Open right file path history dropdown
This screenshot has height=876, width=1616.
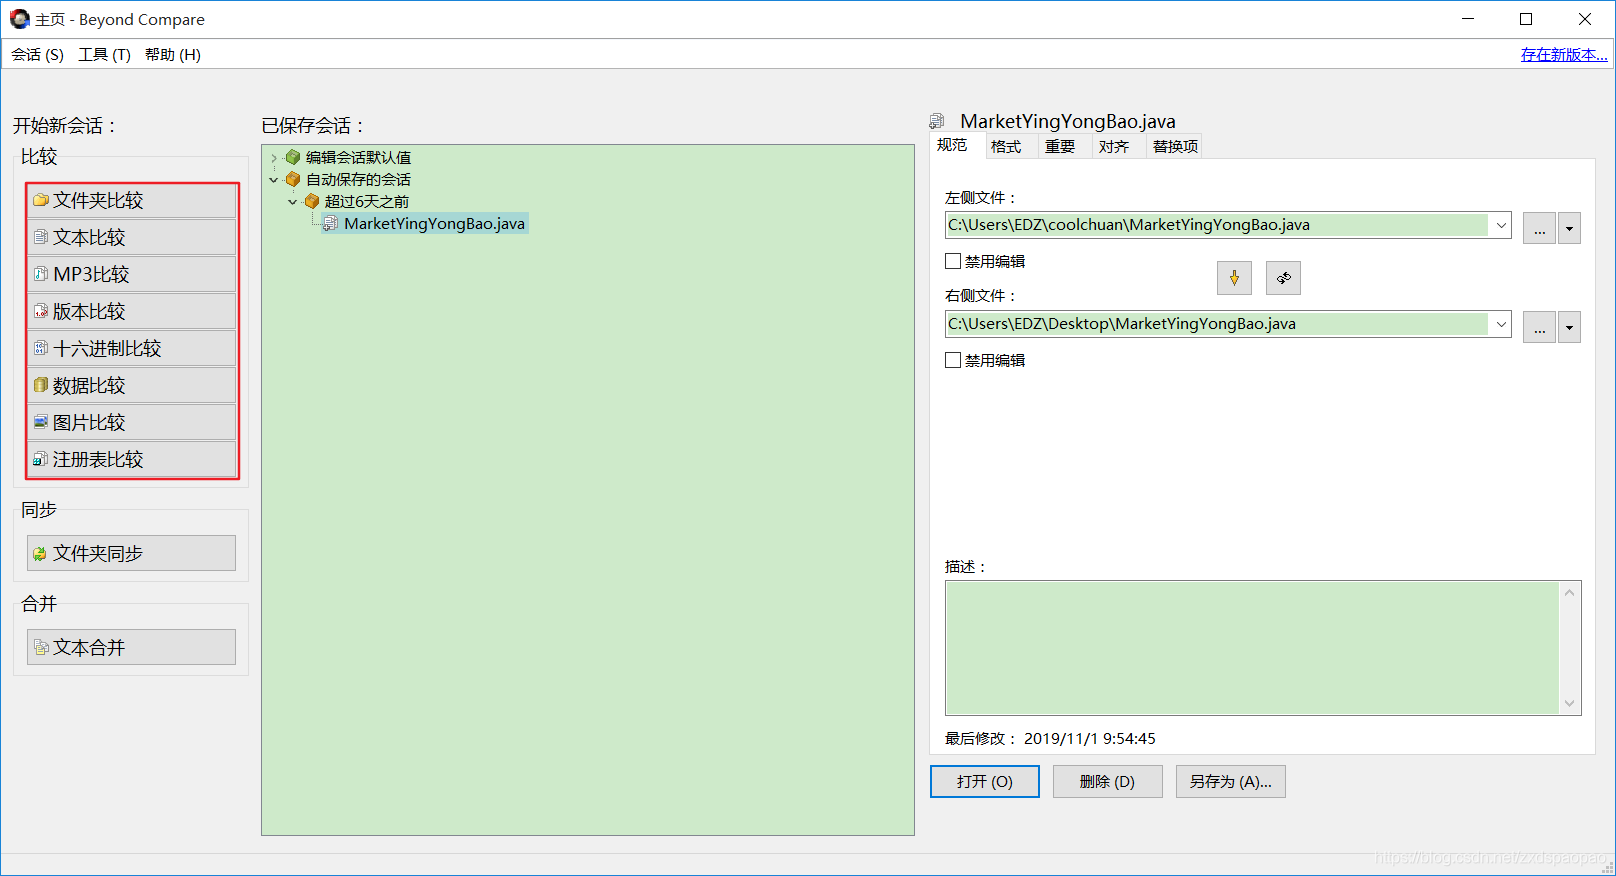click(1500, 324)
